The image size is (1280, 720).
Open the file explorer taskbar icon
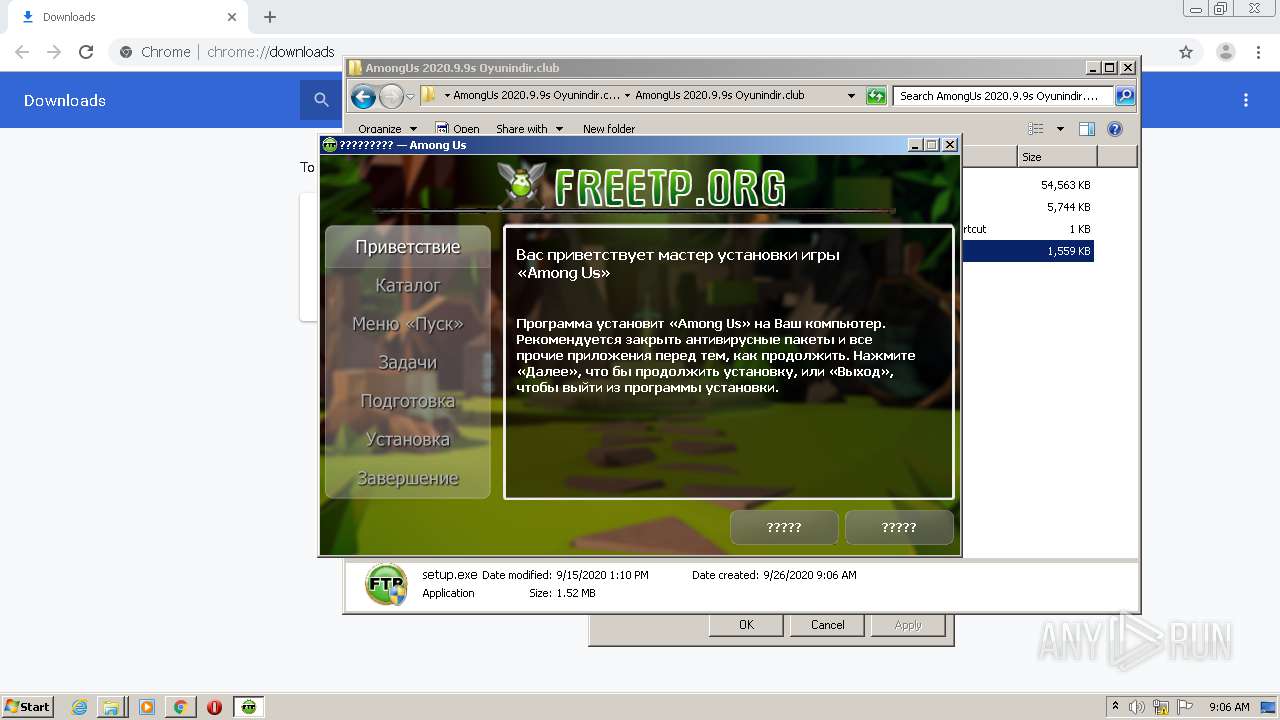coord(112,707)
